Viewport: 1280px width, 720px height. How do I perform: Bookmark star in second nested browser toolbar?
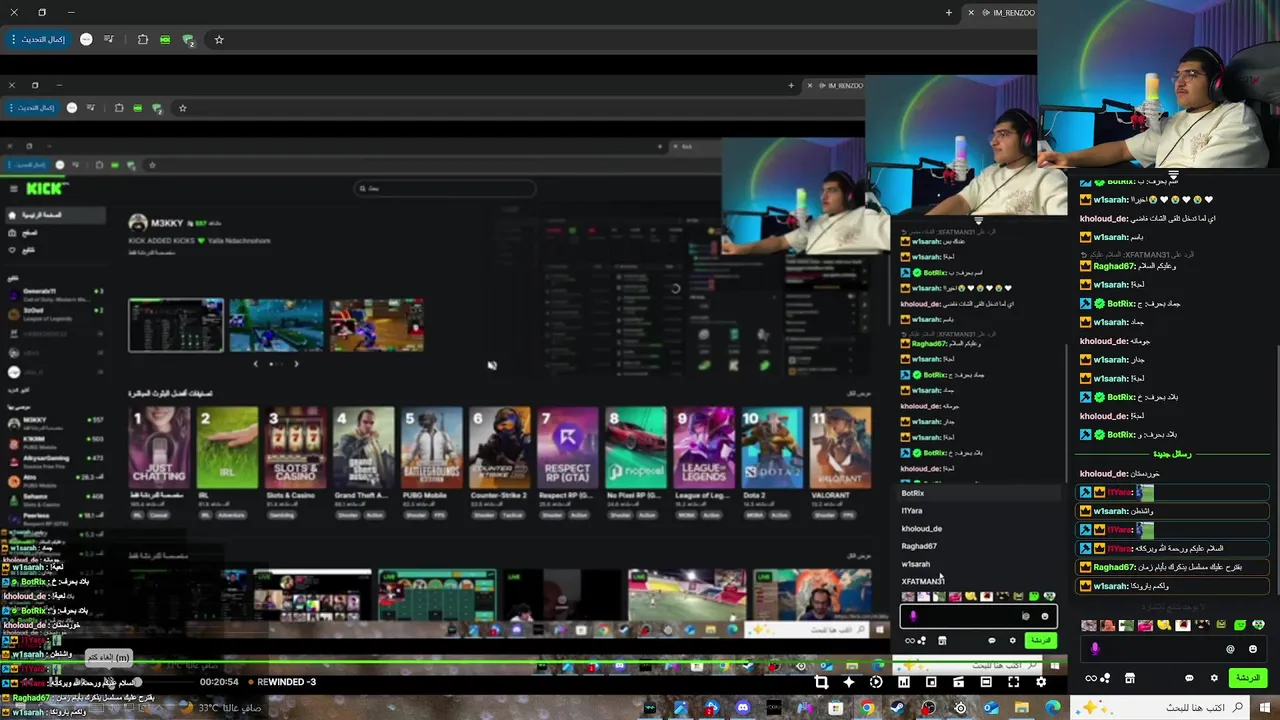(x=182, y=108)
